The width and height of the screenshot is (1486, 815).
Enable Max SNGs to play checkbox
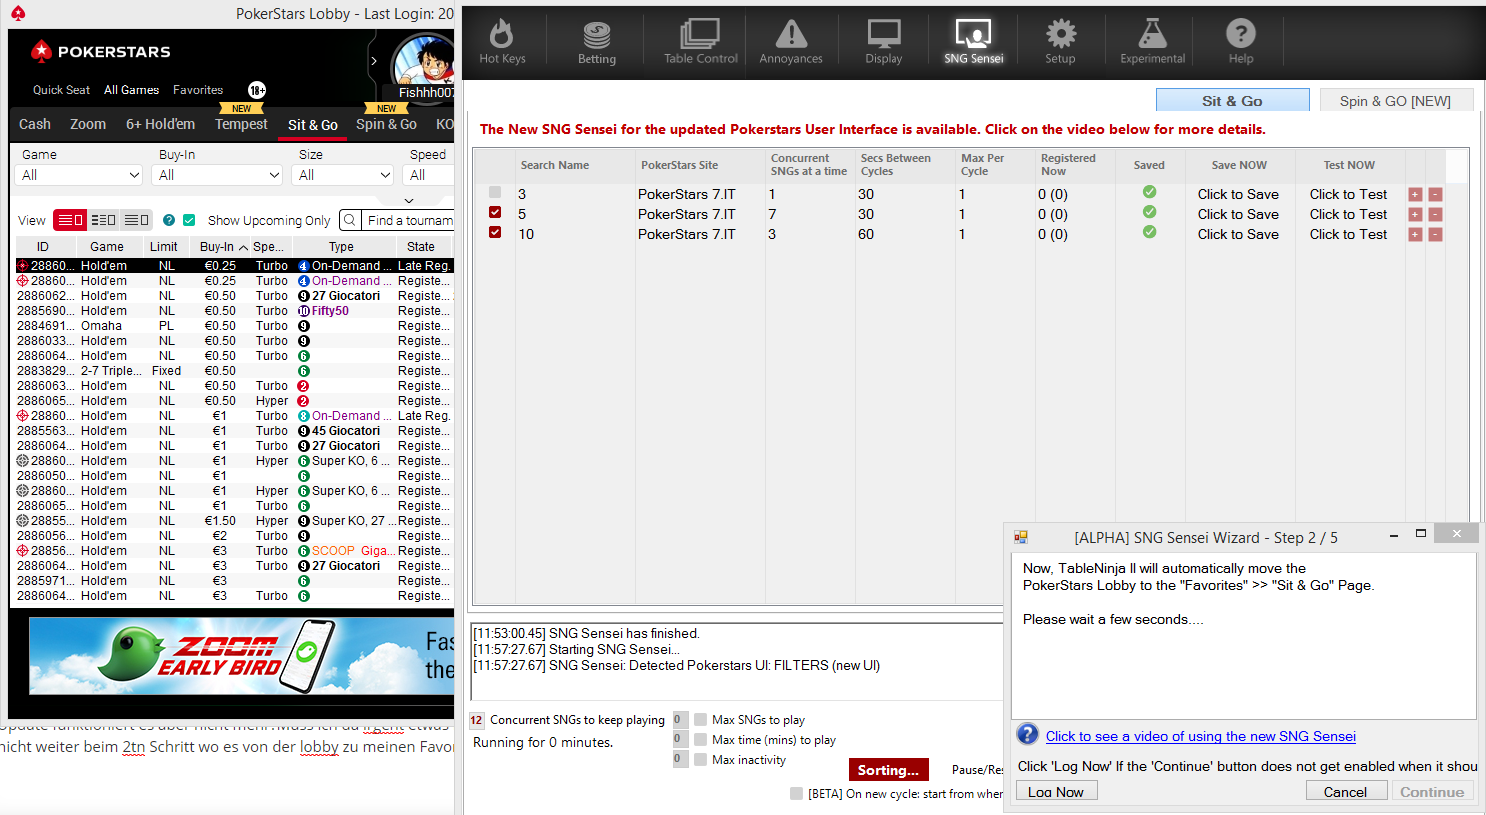(x=701, y=719)
